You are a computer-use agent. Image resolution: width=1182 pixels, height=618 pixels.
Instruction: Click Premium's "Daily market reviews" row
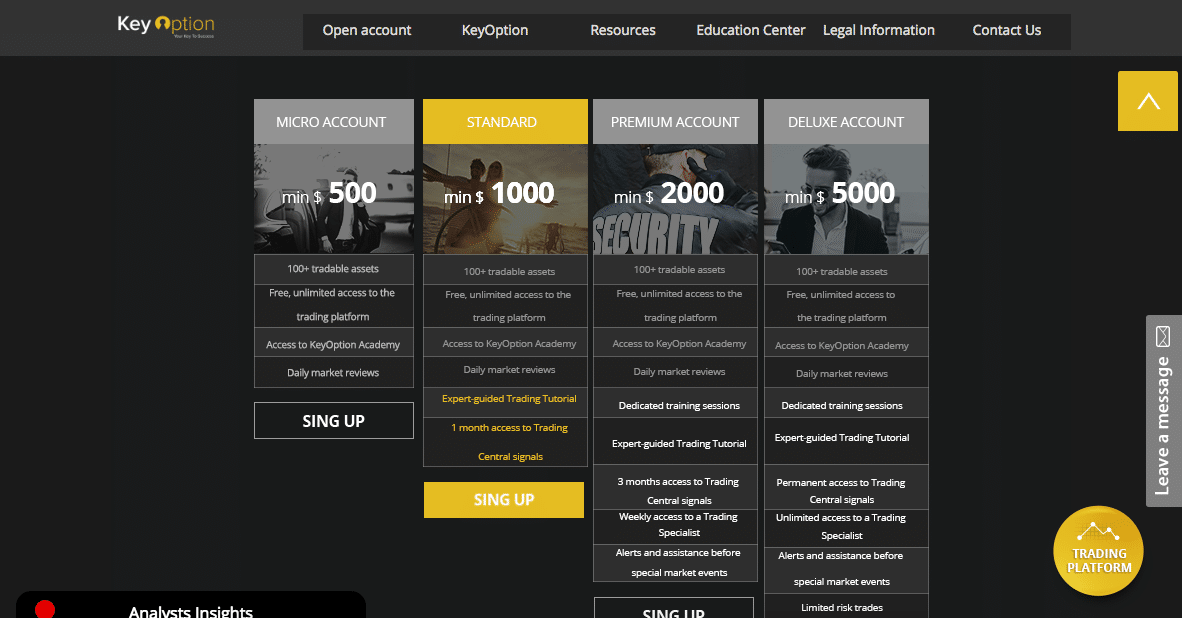[x=675, y=372]
